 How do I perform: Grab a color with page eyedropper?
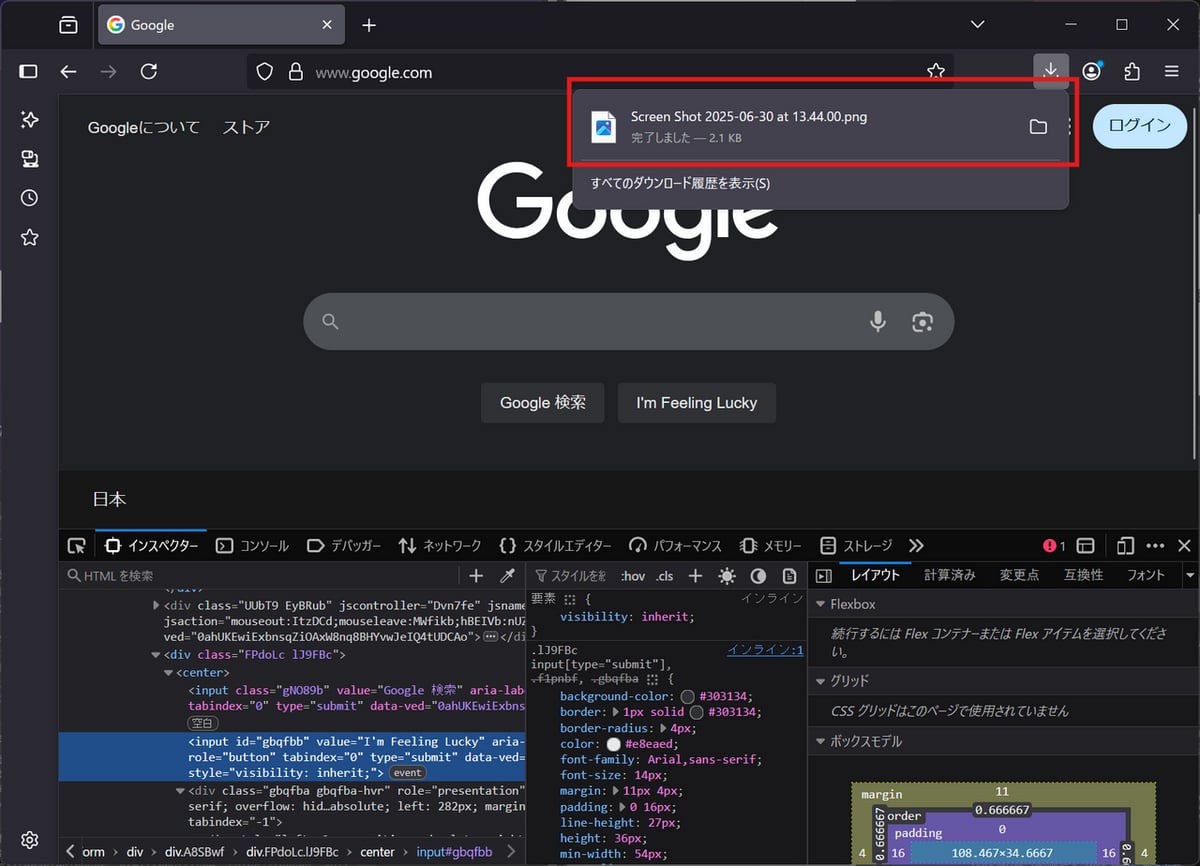click(x=507, y=576)
